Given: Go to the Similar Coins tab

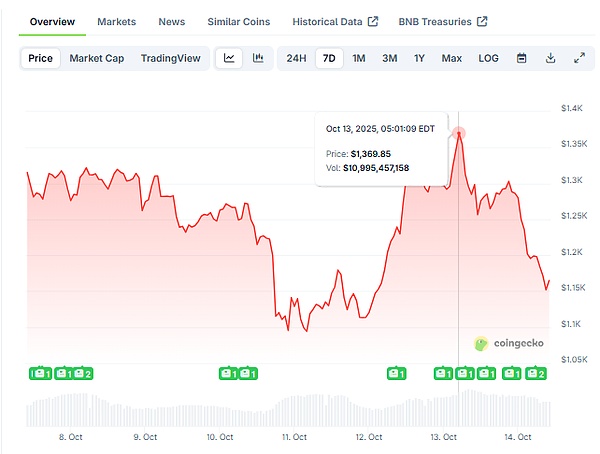Looking at the screenshot, I should pyautogui.click(x=238, y=21).
